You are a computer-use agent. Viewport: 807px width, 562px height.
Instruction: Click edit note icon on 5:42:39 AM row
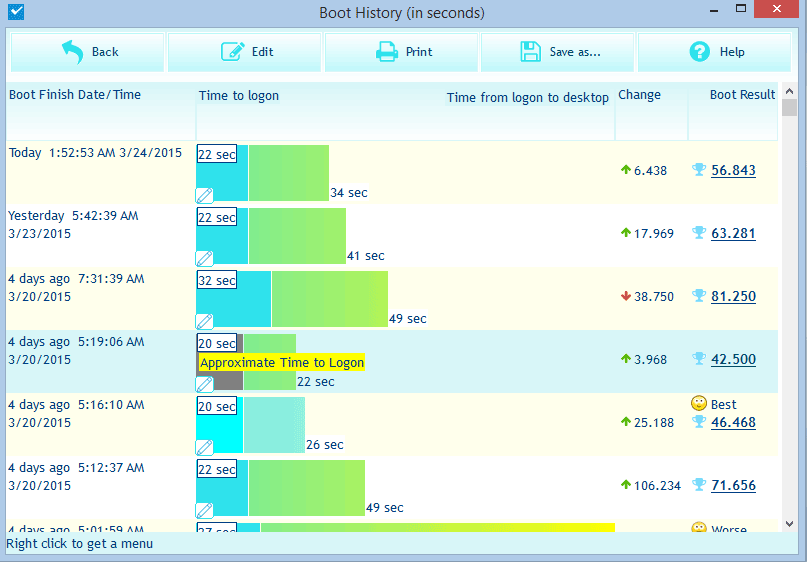[204, 258]
